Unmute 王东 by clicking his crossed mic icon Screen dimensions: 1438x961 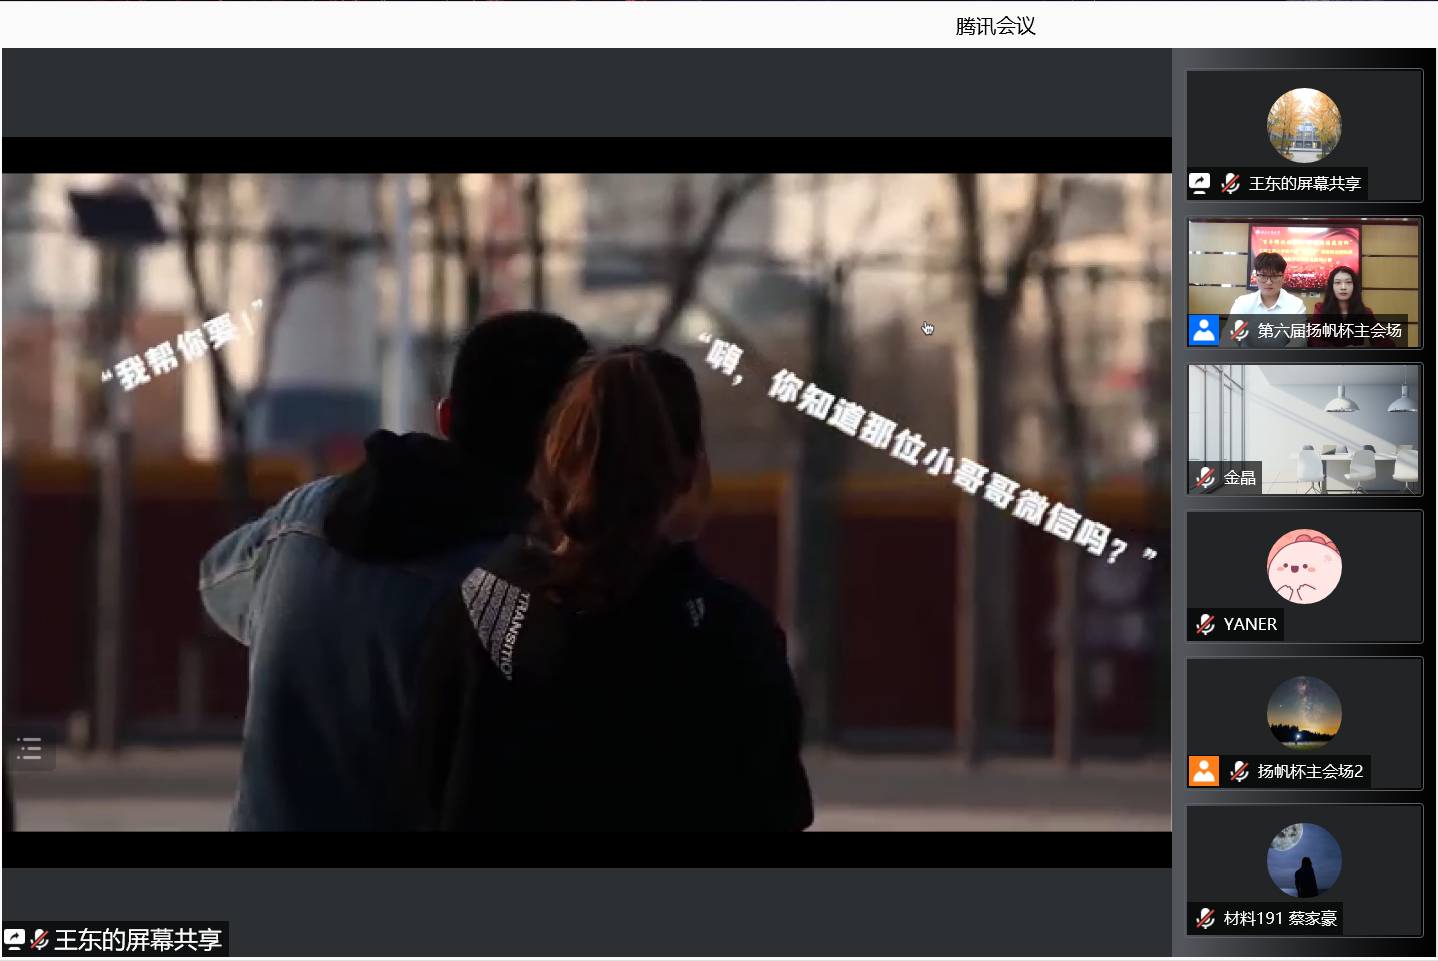1229,183
